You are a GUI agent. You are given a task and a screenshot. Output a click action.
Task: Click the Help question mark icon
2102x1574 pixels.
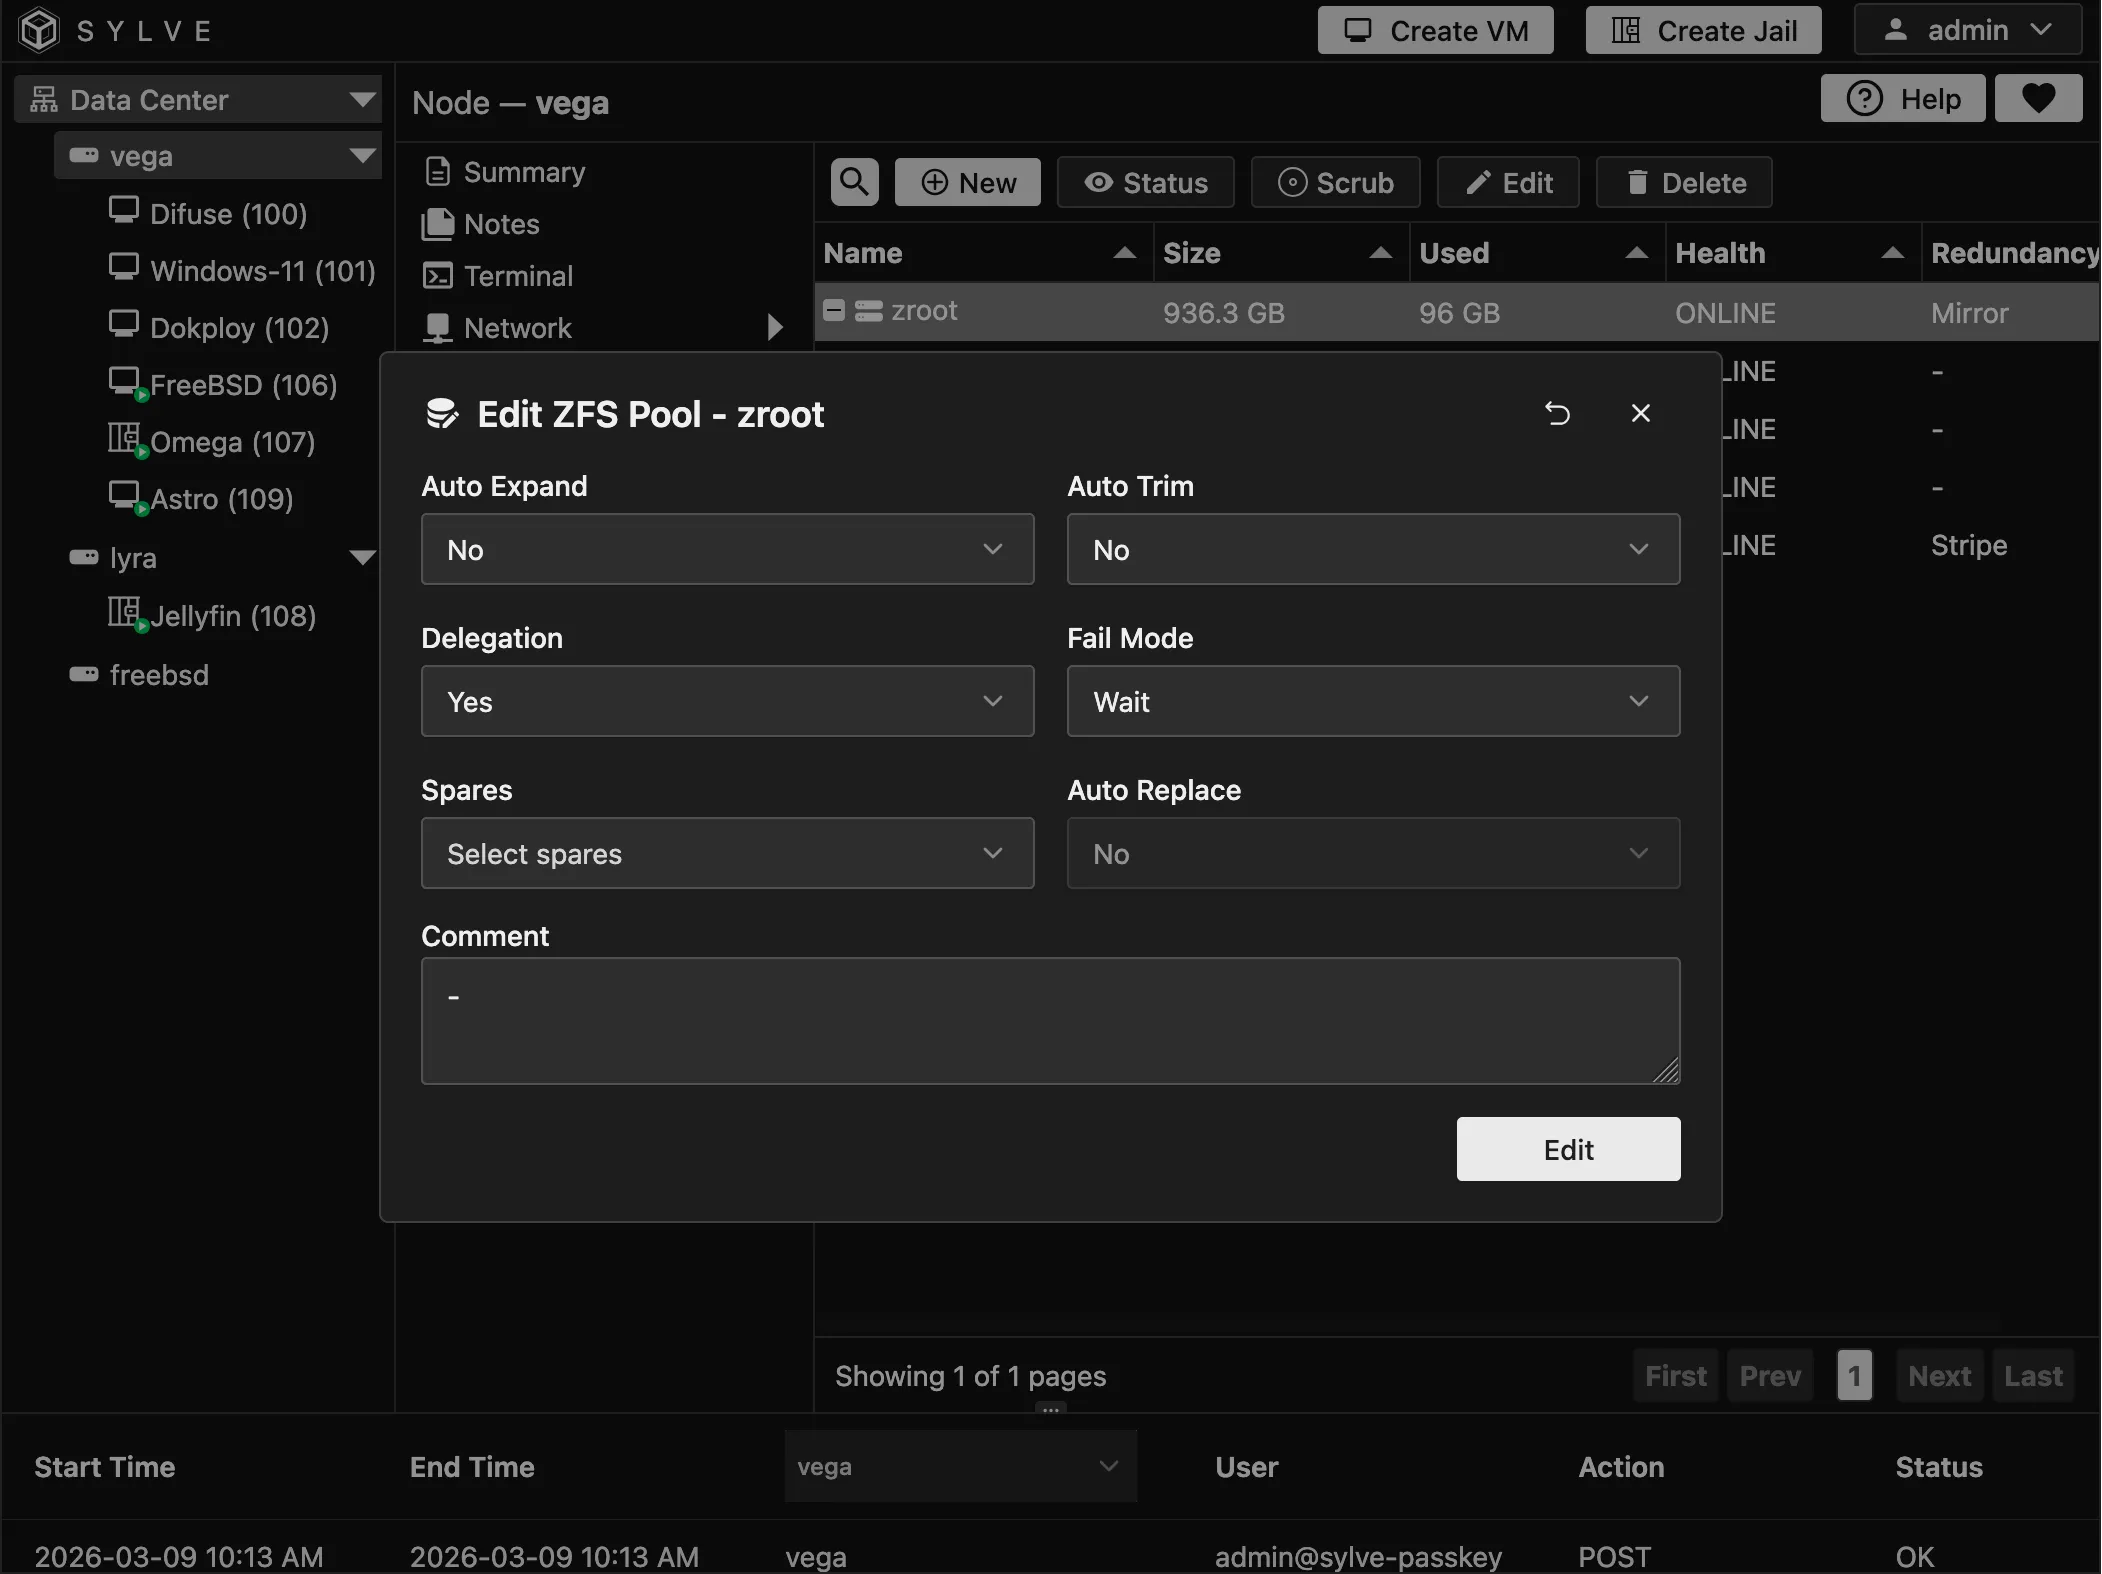(1864, 98)
